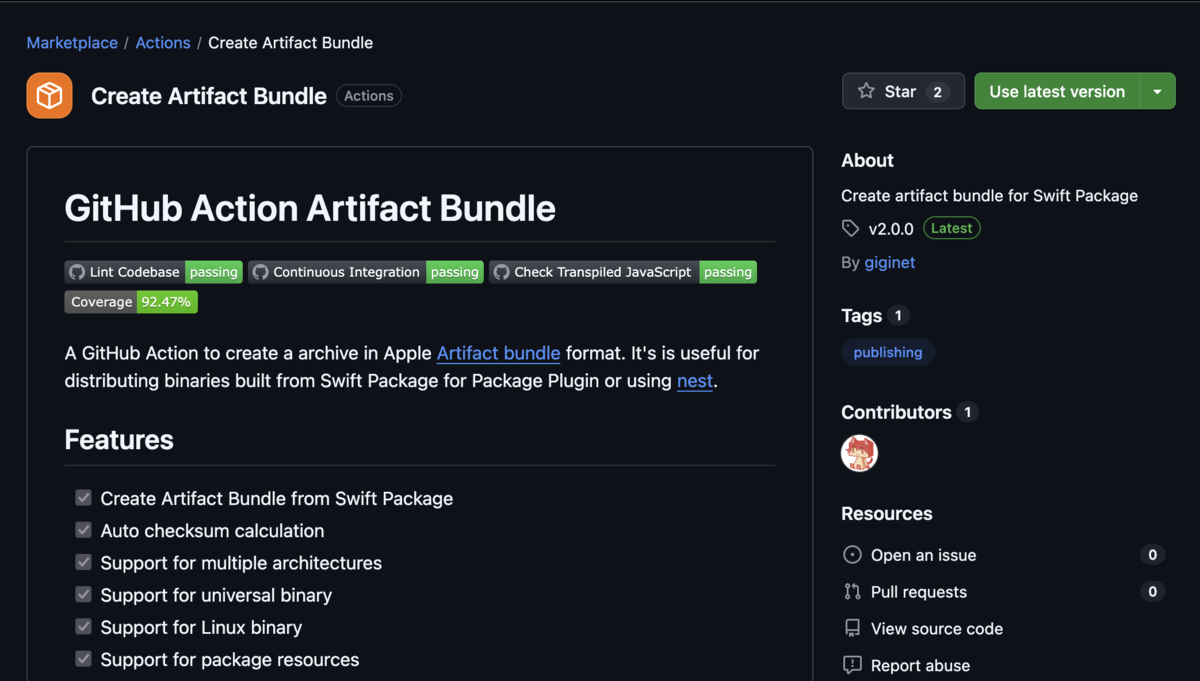Click GitHub logo on Continuous Integration badge
This screenshot has width=1200, height=681.
pyautogui.click(x=260, y=272)
